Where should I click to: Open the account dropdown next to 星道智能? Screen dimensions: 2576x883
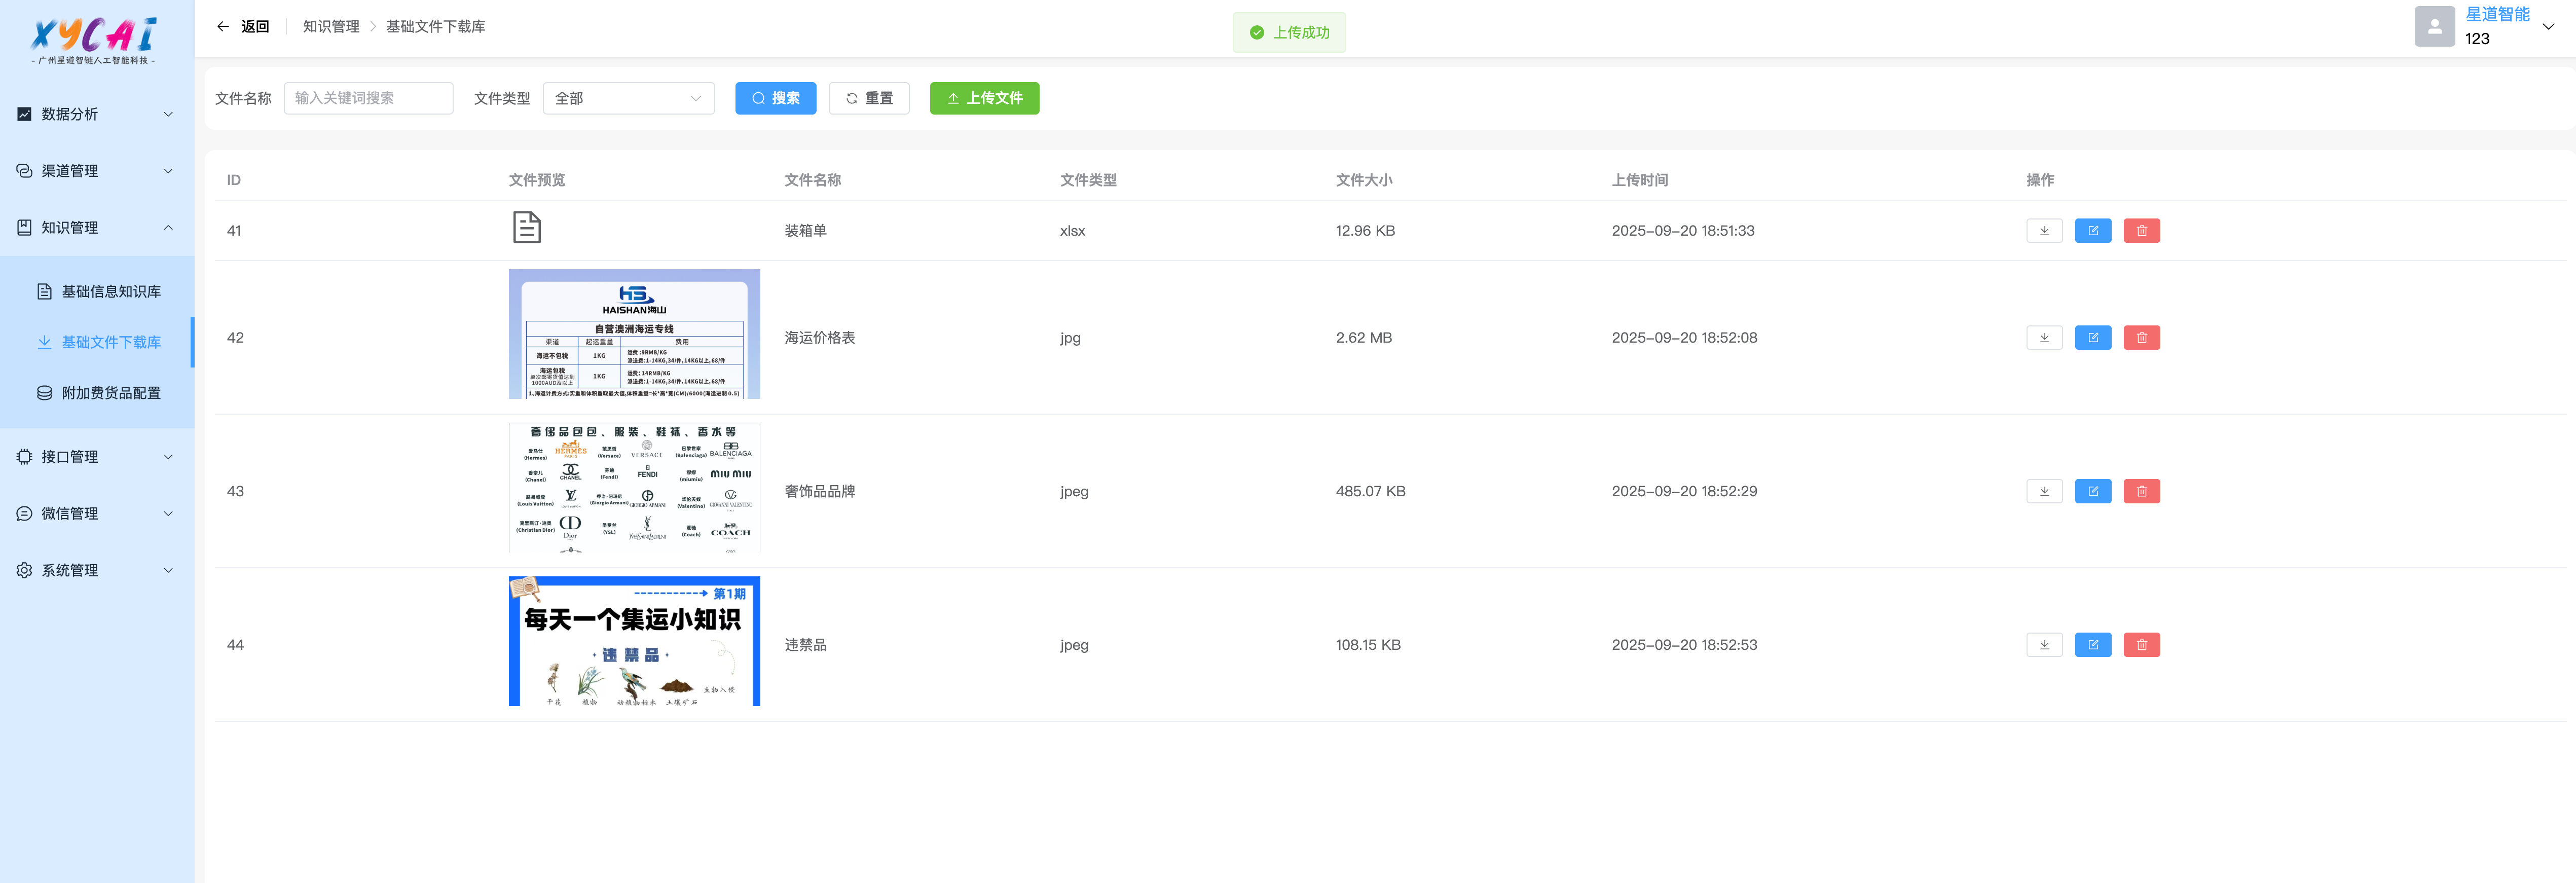2548,27
